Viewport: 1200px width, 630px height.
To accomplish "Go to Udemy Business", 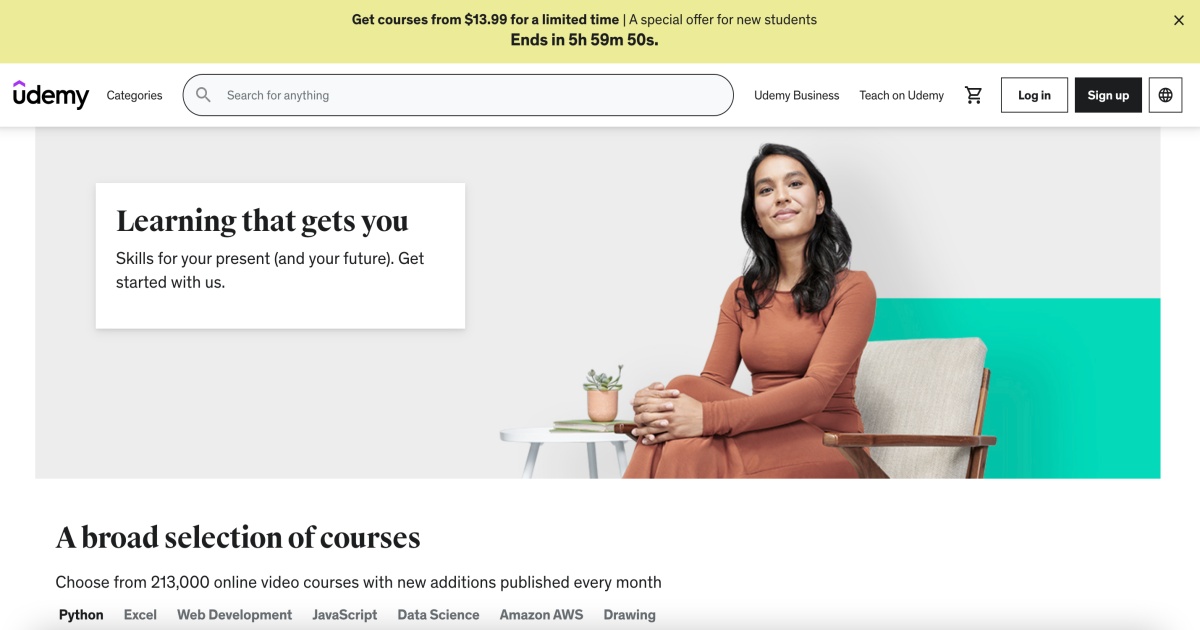I will 796,95.
